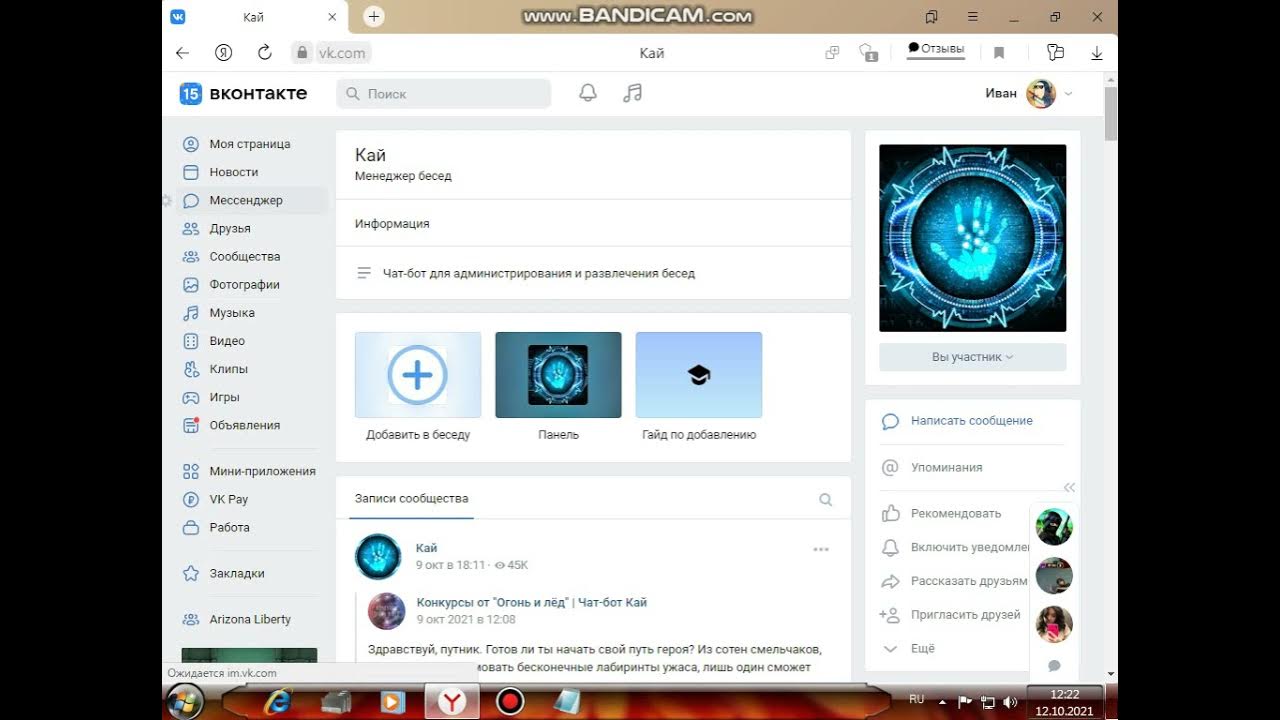
Task: Click Windows Start button
Action: pos(185,701)
